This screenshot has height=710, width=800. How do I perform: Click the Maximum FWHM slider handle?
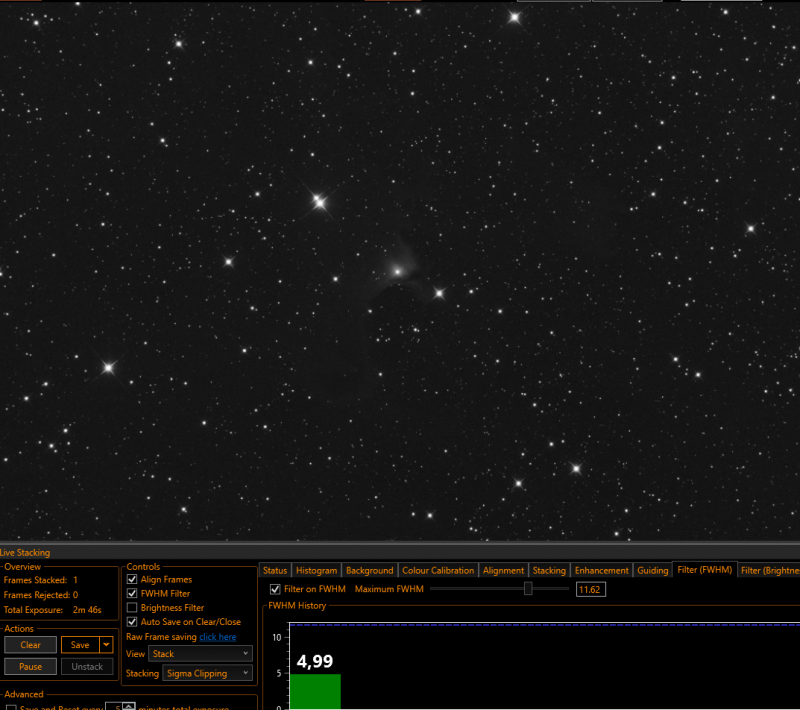click(528, 589)
